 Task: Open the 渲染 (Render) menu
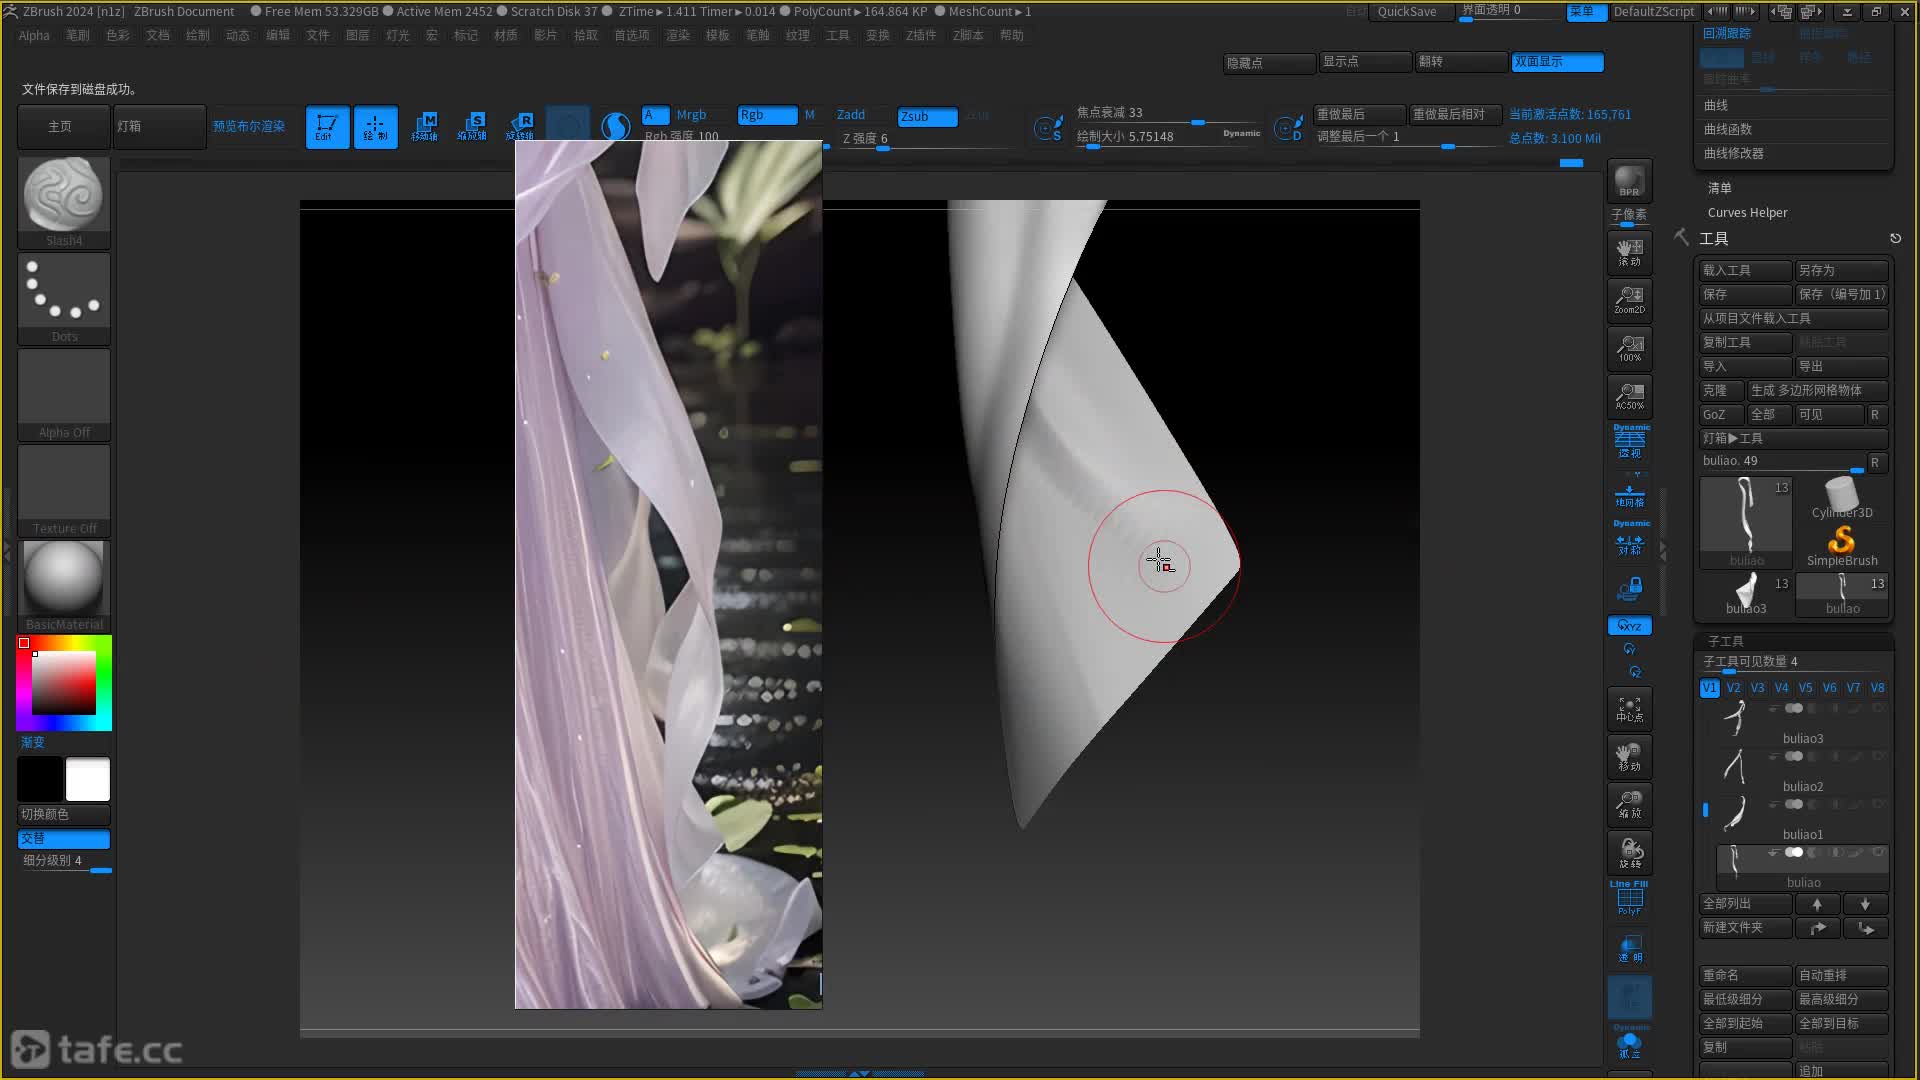pyautogui.click(x=678, y=35)
